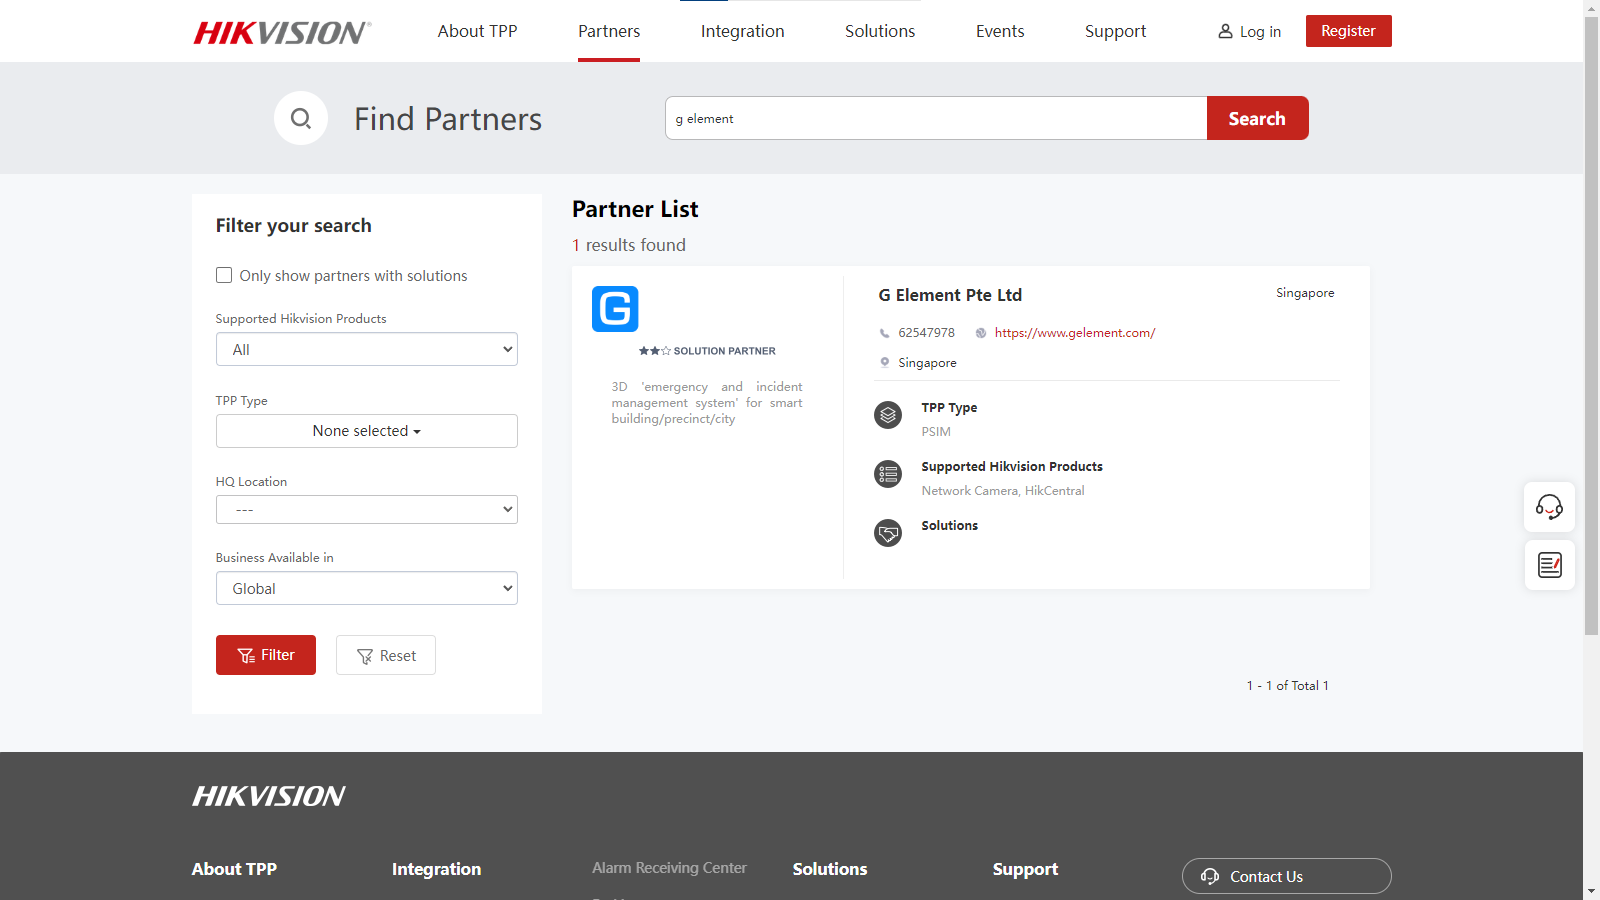Viewport: 1600px width, 900px height.
Task: Open Business Available in Global dropdown
Action: 367,588
